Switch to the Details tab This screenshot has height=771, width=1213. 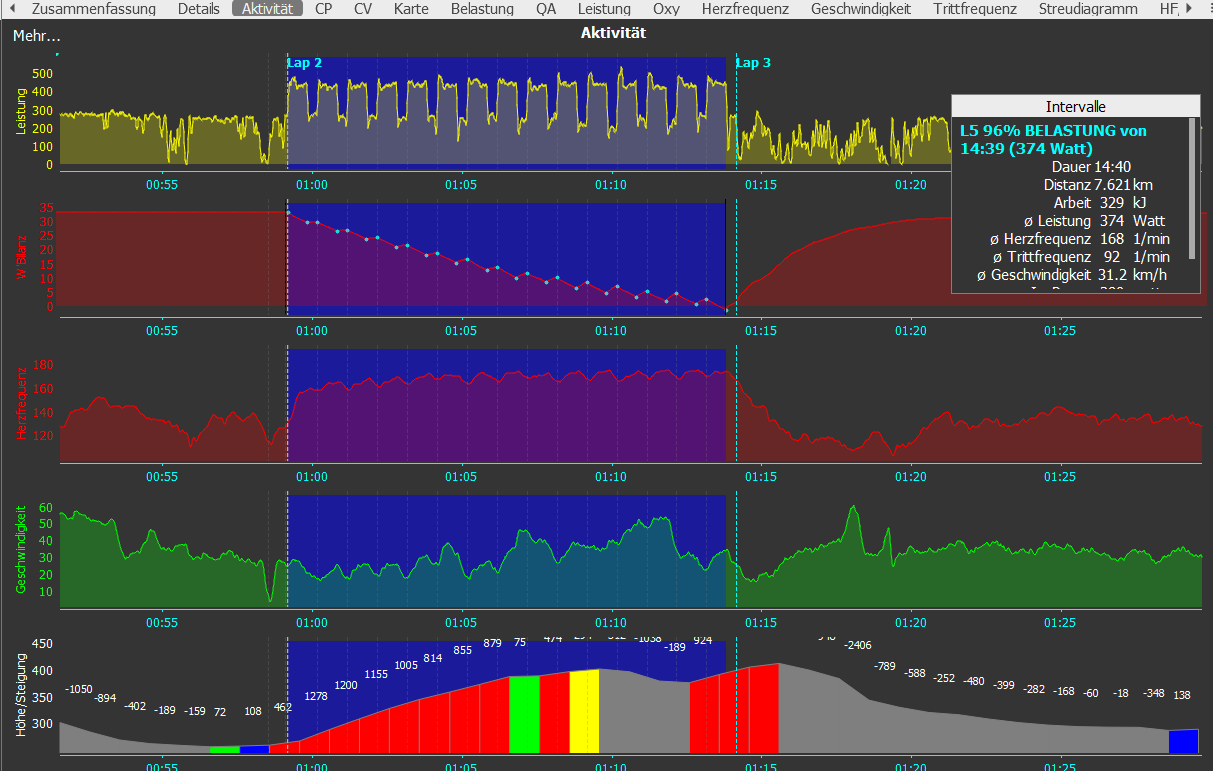click(199, 9)
